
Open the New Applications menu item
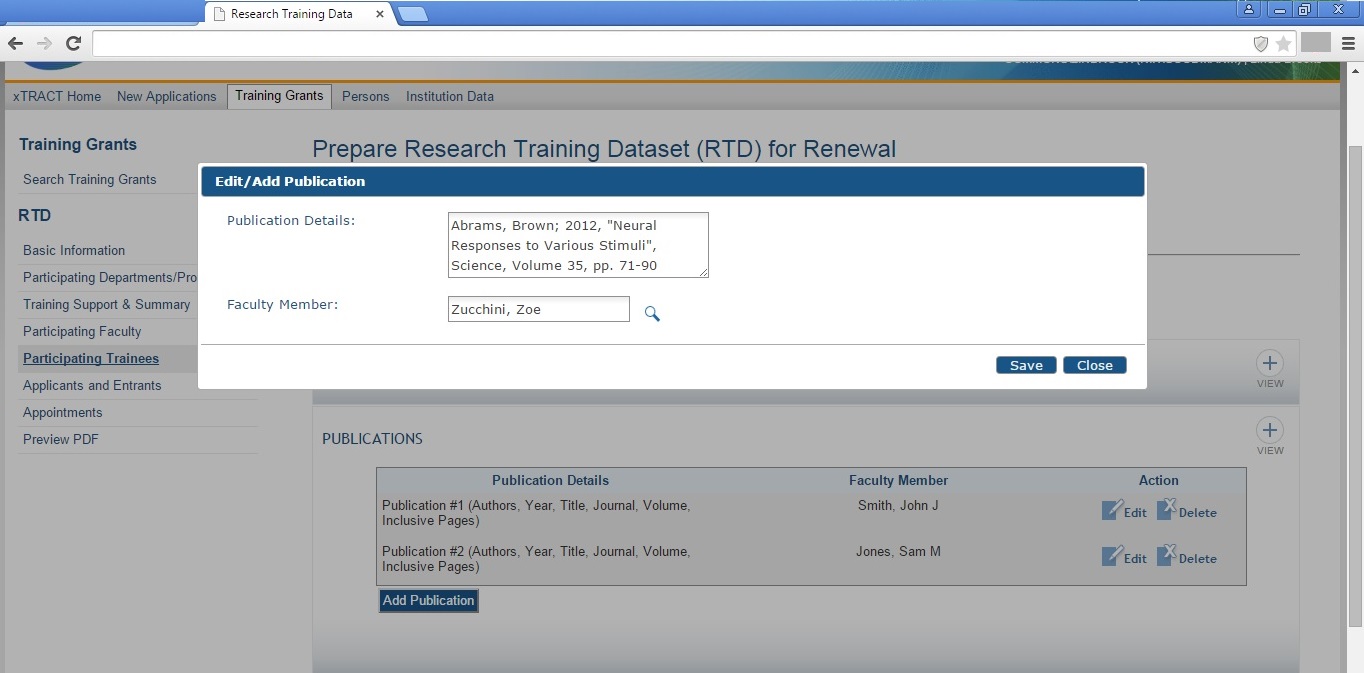pyautogui.click(x=166, y=96)
